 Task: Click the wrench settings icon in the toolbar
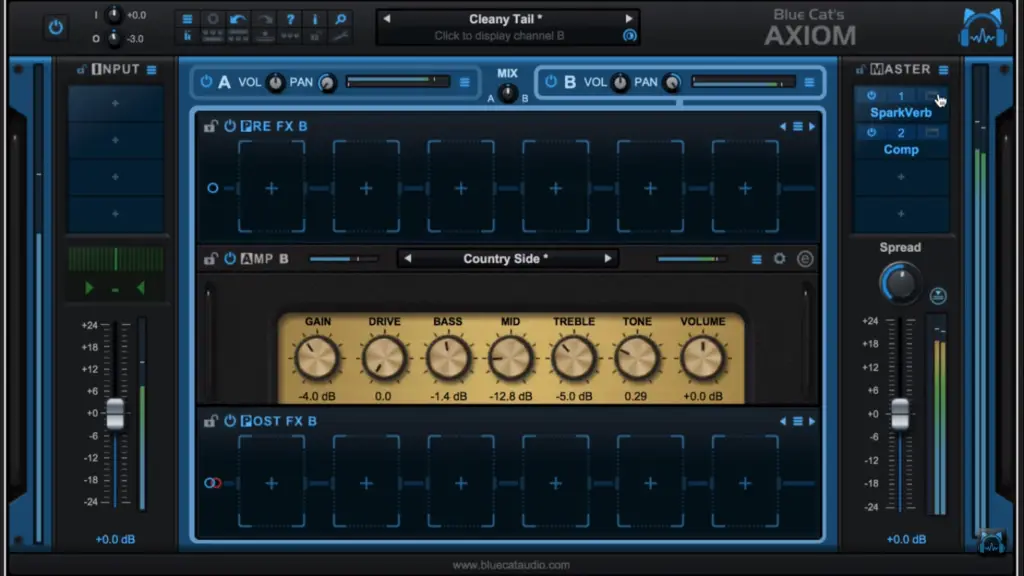341,37
